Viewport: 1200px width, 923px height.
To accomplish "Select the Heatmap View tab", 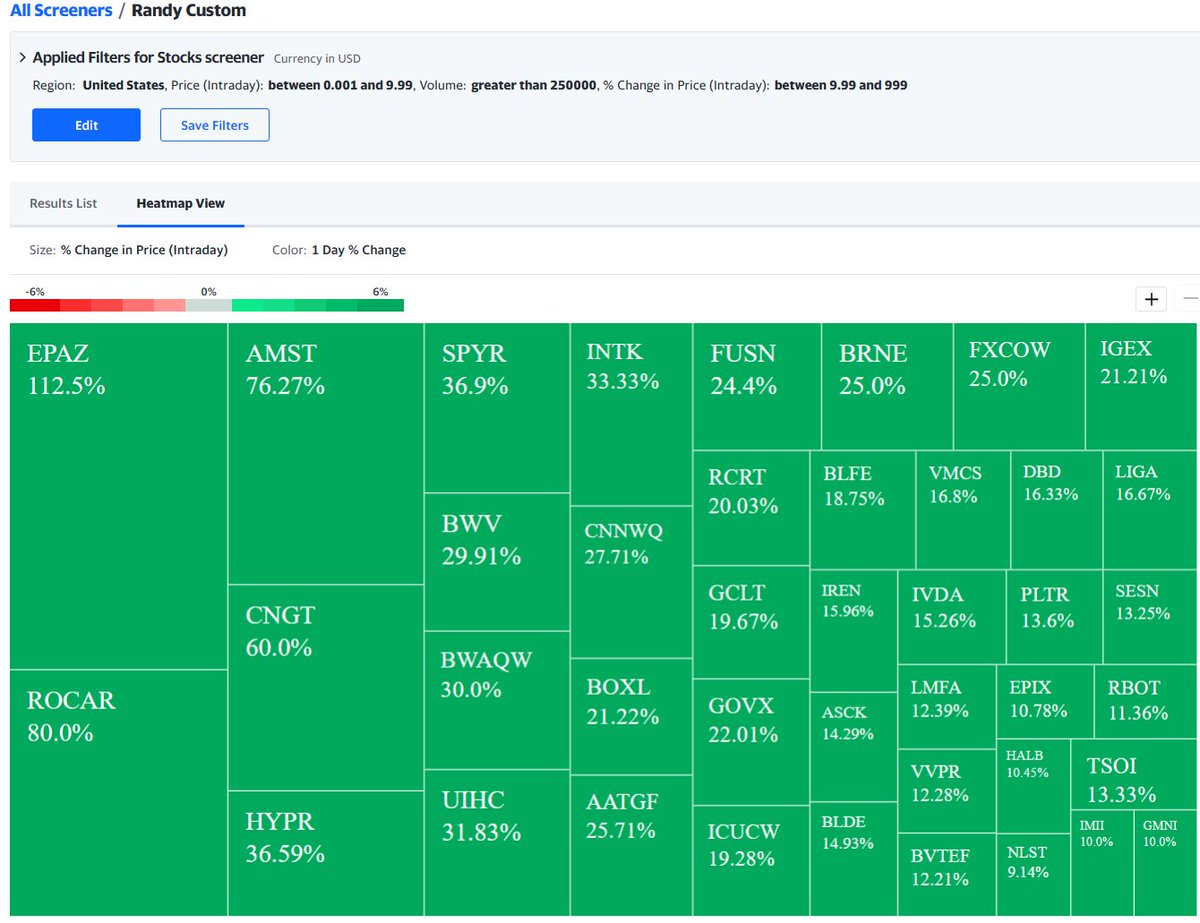I will click(180, 203).
